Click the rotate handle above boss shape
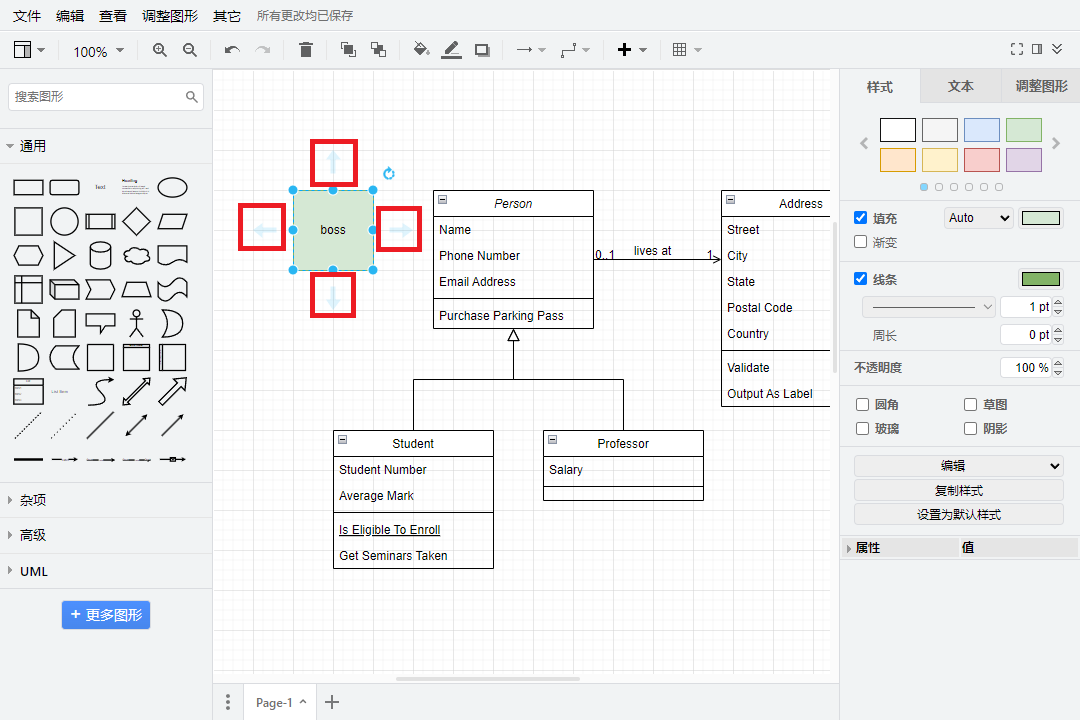The width and height of the screenshot is (1080, 720). (x=389, y=174)
